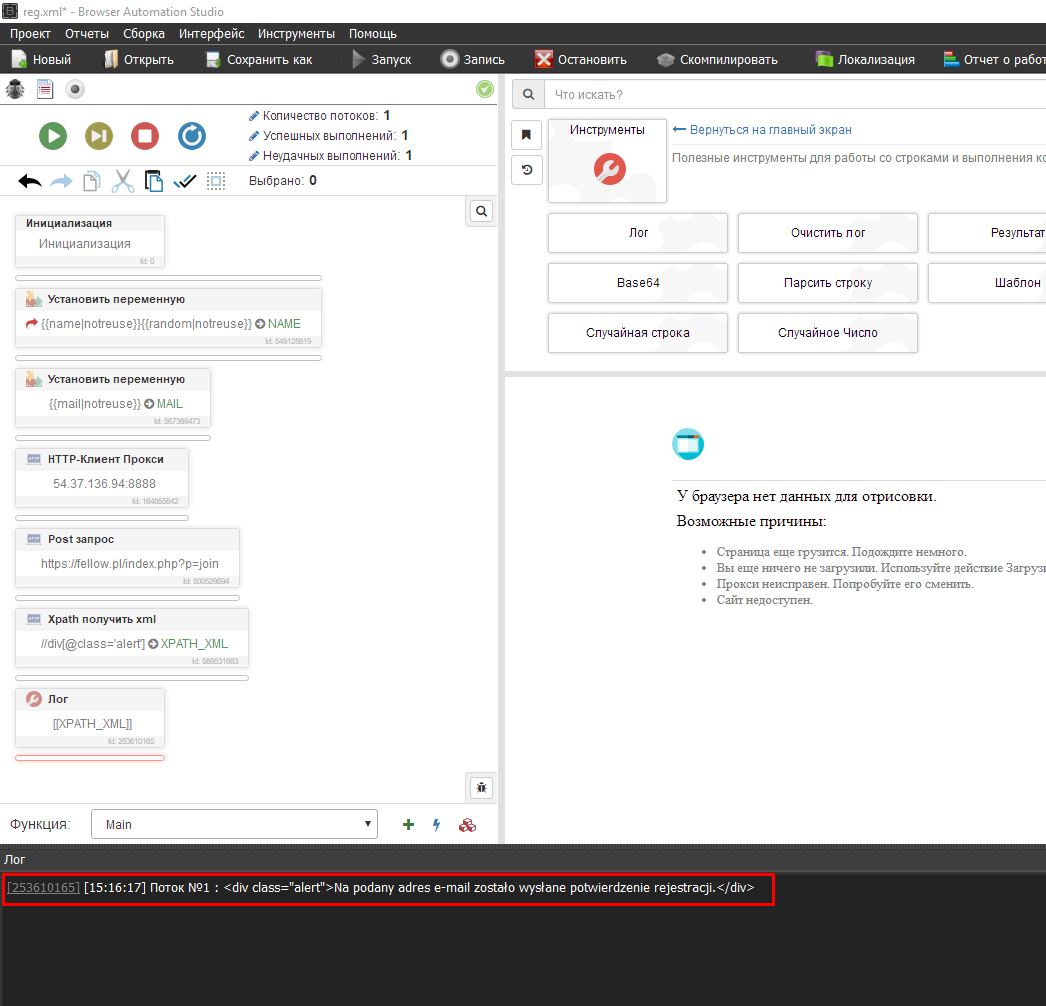Click the Случайное Число button
Screen dimensions: 1046x1006
point(828,333)
